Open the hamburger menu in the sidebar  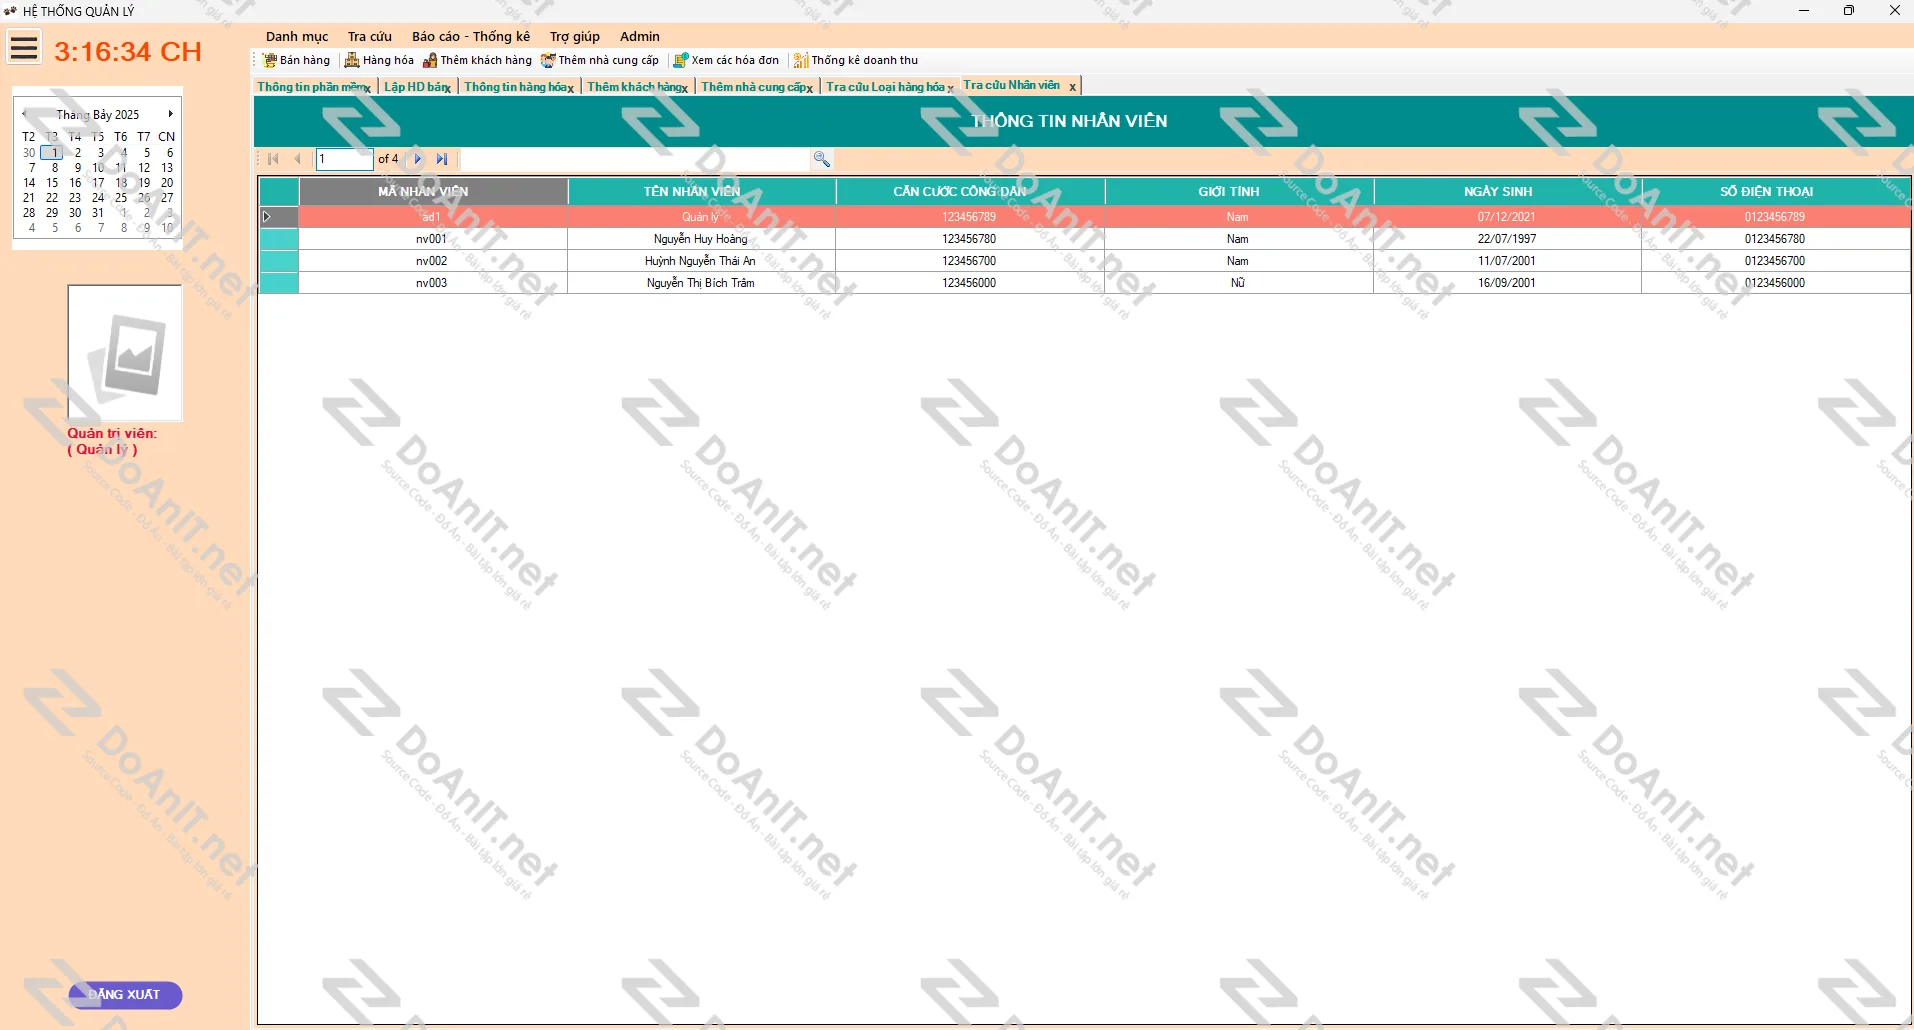click(25, 48)
